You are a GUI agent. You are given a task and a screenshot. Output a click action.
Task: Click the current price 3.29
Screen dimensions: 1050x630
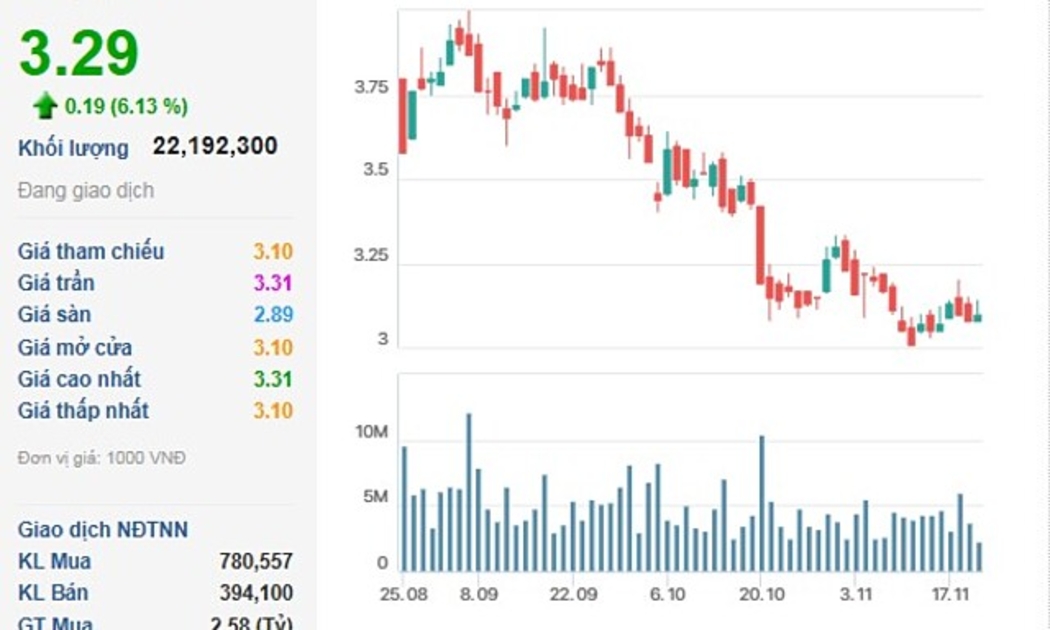click(79, 54)
